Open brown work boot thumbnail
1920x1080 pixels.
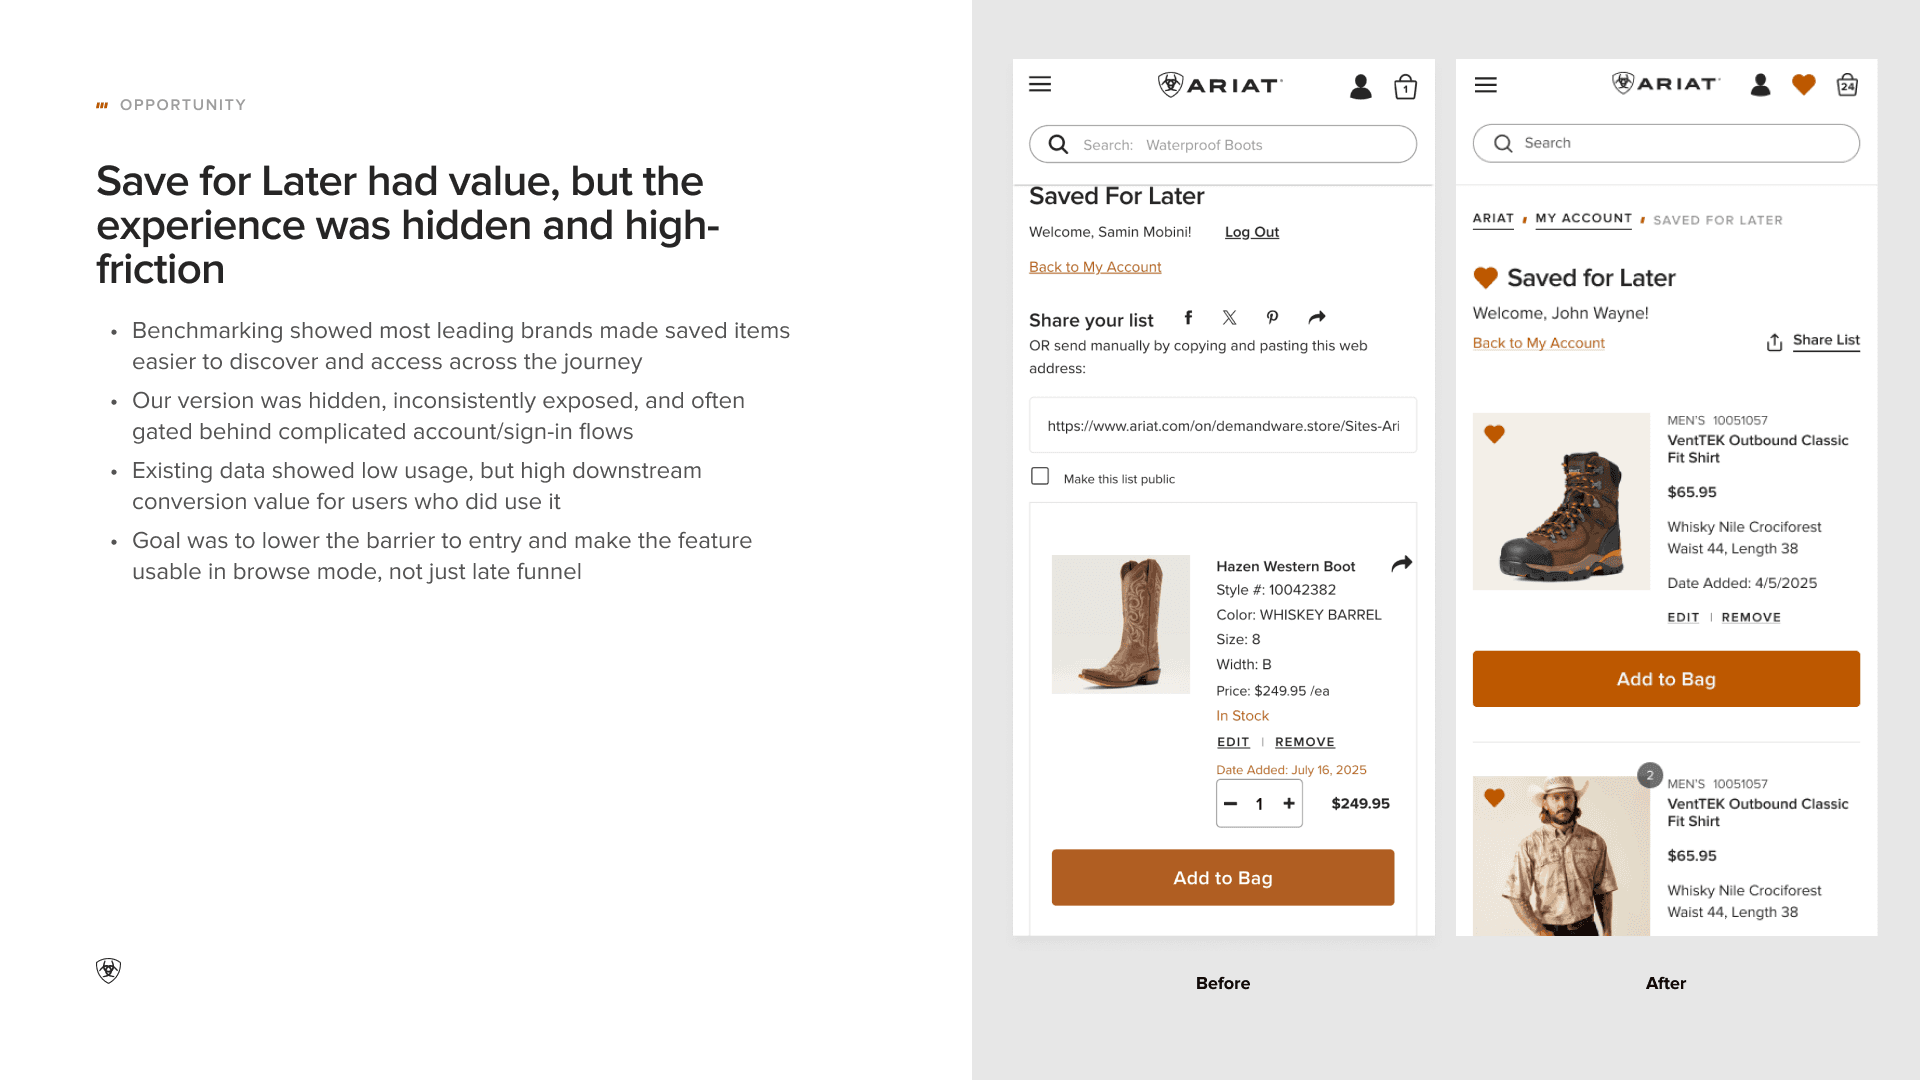pos(1561,501)
